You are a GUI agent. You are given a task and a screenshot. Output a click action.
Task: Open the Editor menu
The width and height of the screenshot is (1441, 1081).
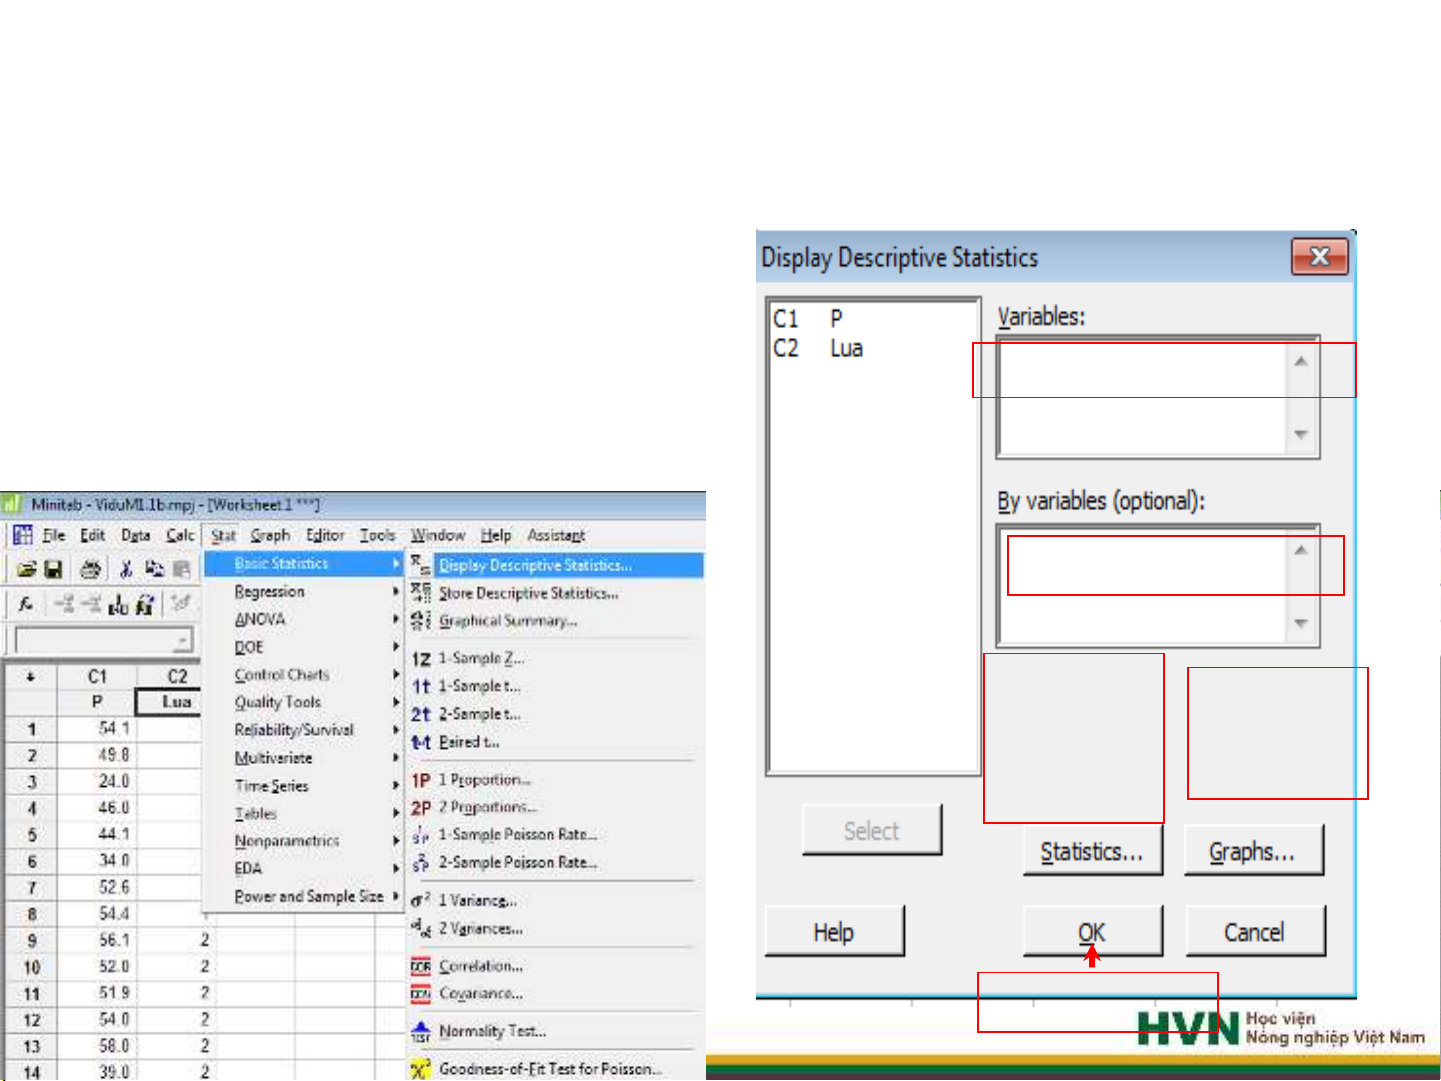pos(325,535)
